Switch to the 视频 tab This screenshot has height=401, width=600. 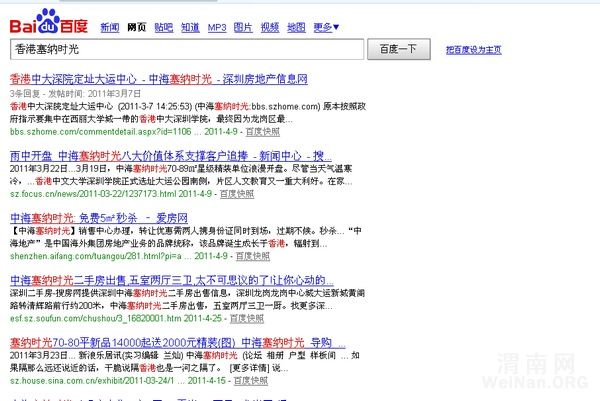coord(270,28)
